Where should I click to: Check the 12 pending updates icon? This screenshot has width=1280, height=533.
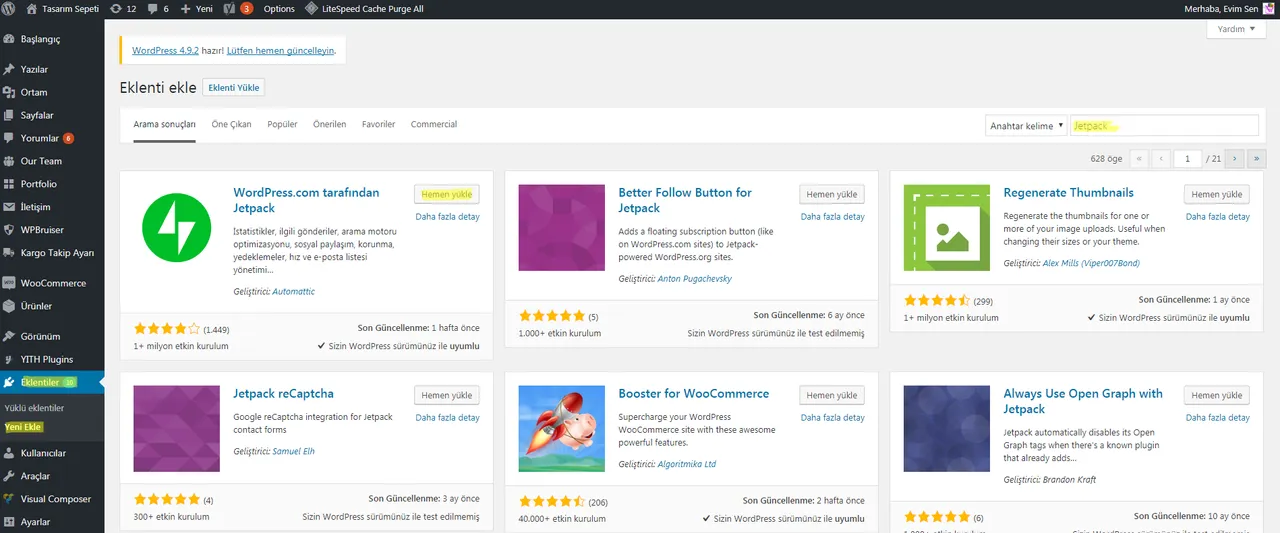click(123, 8)
